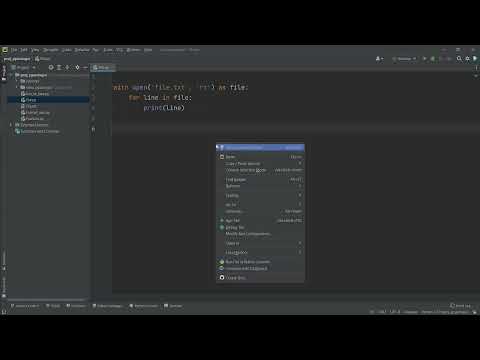Open the Code menu in the menu bar

click(67, 50)
